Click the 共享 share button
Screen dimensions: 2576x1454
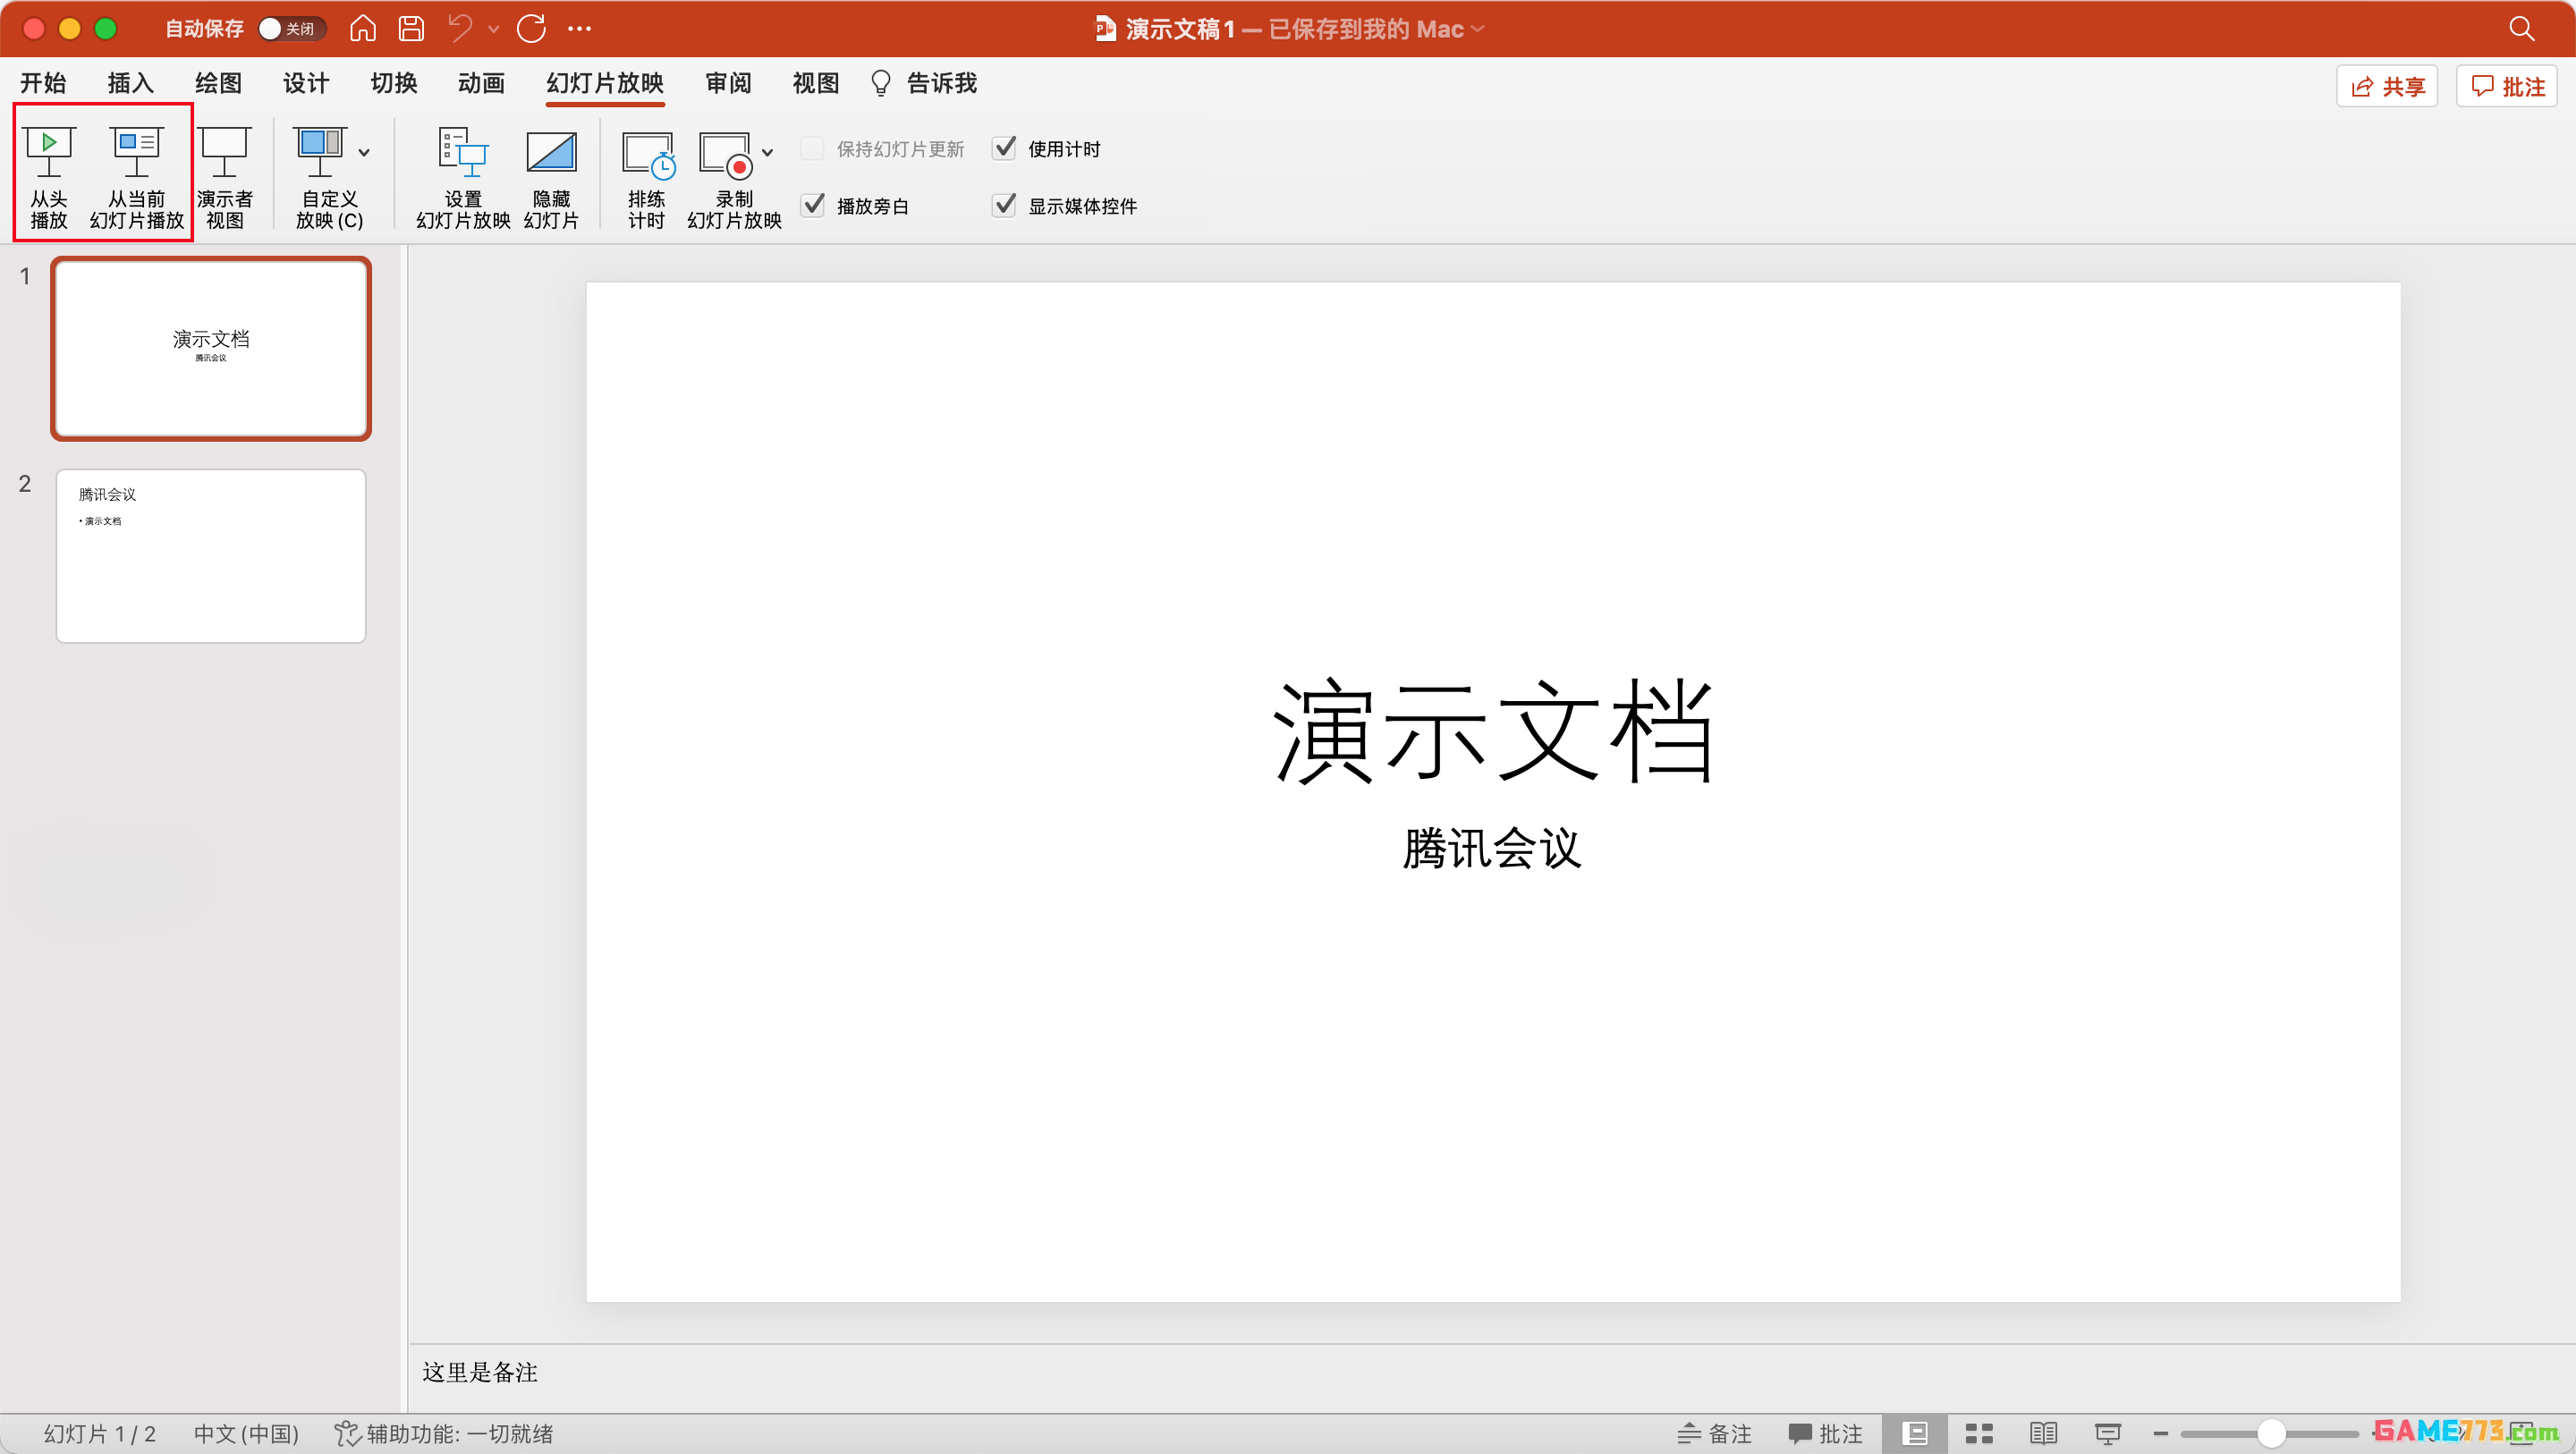pos(2386,86)
